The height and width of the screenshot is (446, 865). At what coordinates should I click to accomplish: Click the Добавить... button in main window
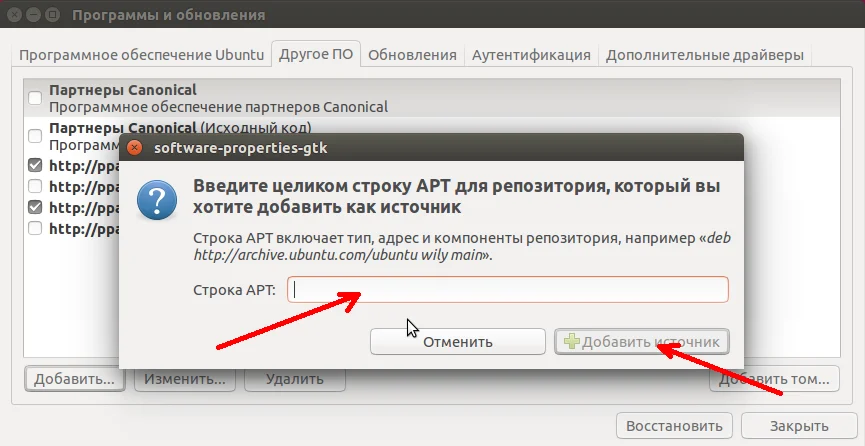pyautogui.click(x=74, y=379)
